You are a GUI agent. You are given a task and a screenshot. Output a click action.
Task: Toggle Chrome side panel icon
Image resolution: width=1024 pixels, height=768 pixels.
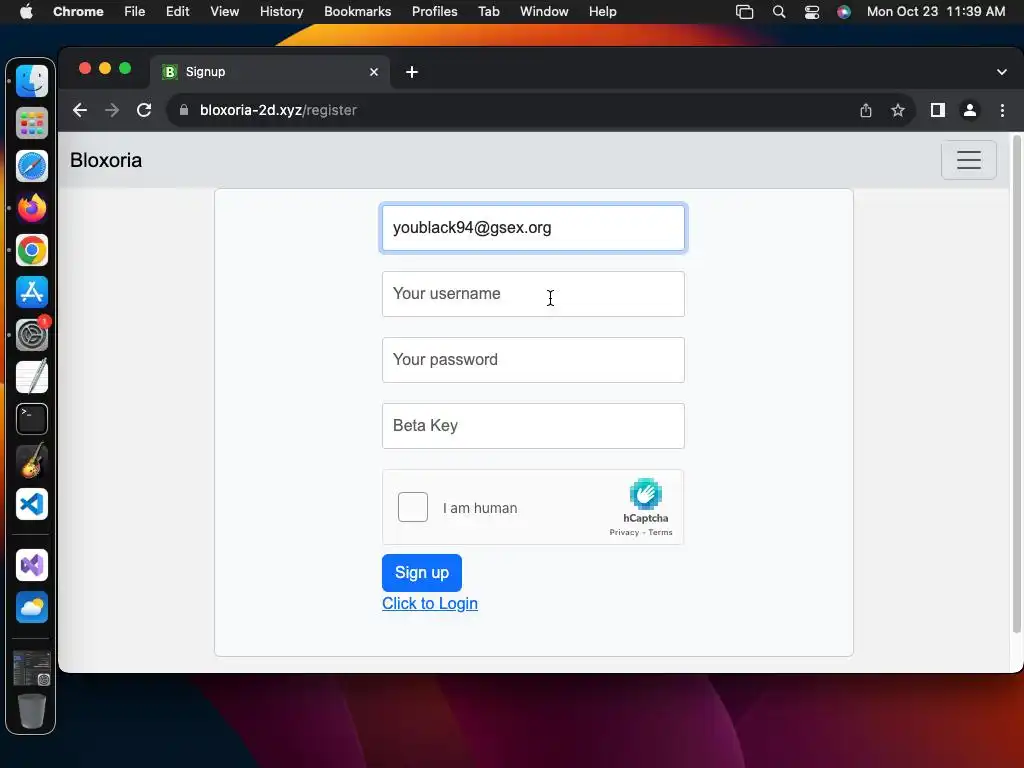pos(938,110)
